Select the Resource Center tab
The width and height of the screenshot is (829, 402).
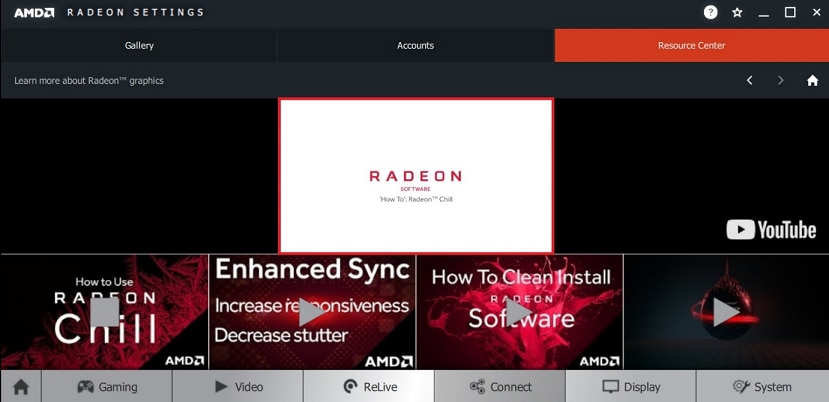coord(692,45)
